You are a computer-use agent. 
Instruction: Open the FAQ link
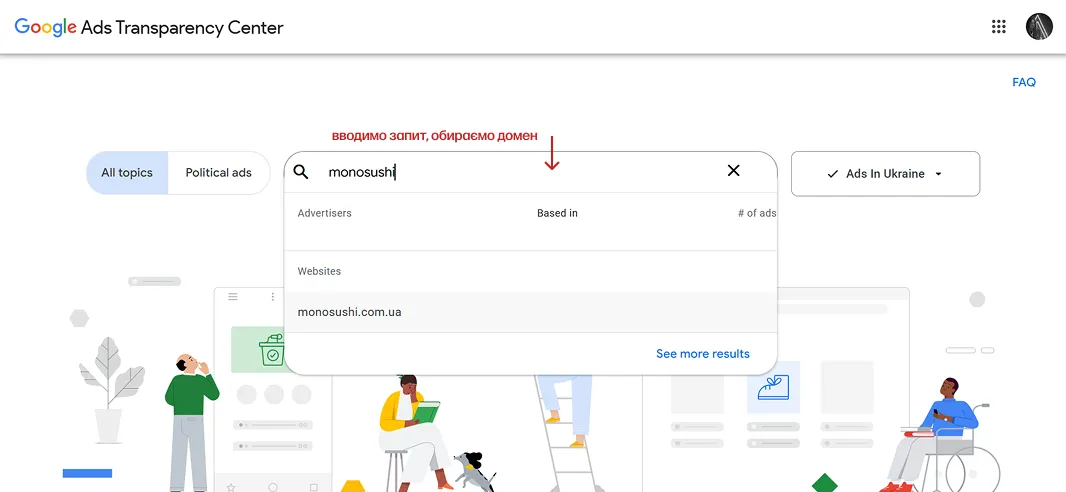point(1024,82)
